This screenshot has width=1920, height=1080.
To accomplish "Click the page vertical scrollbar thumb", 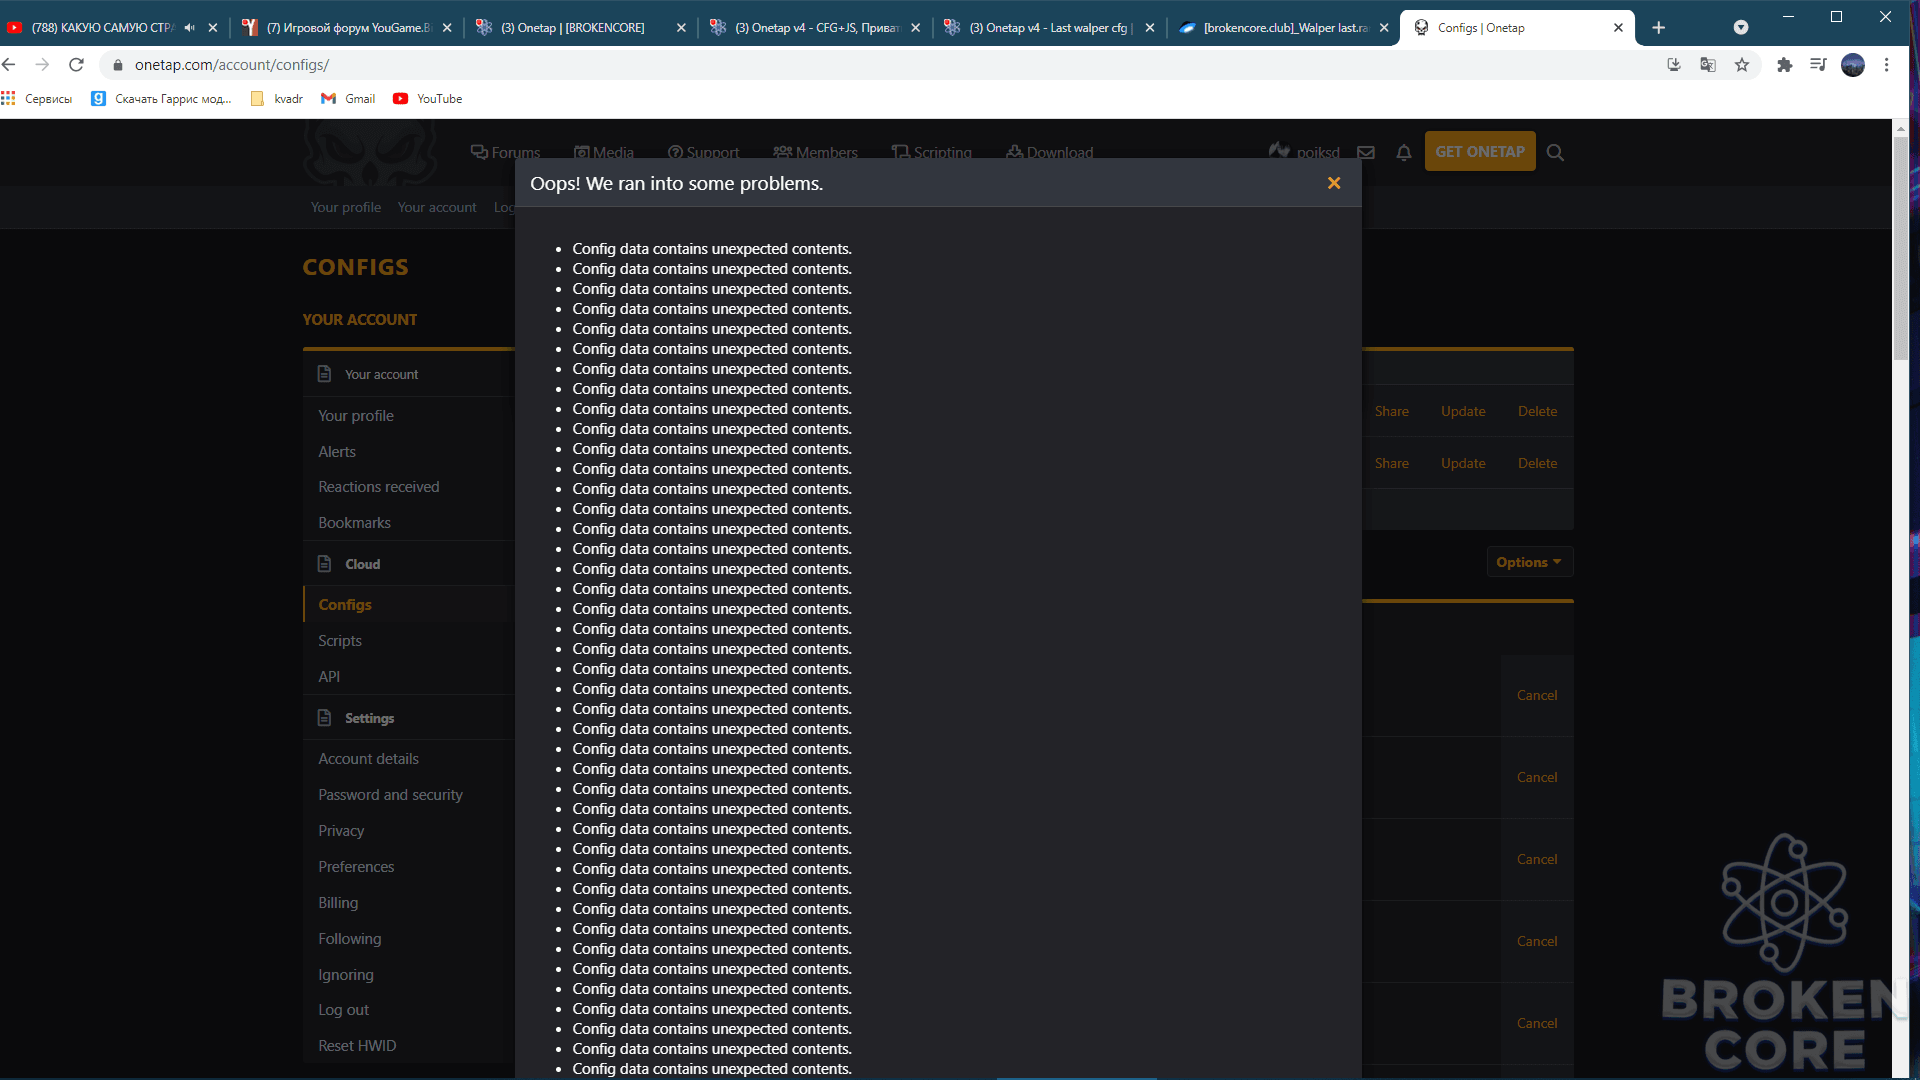I will pos(1901,250).
